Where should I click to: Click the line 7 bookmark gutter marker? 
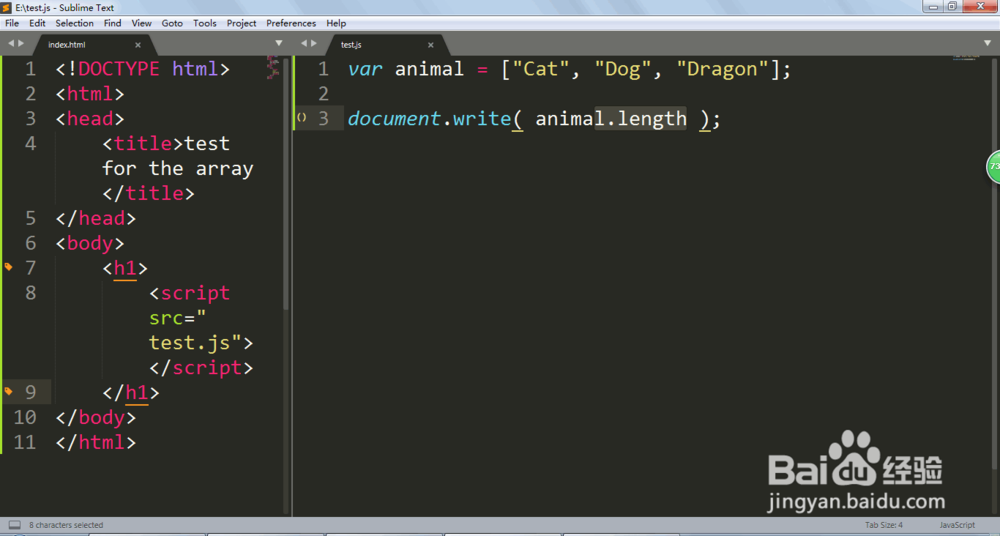tap(8, 267)
